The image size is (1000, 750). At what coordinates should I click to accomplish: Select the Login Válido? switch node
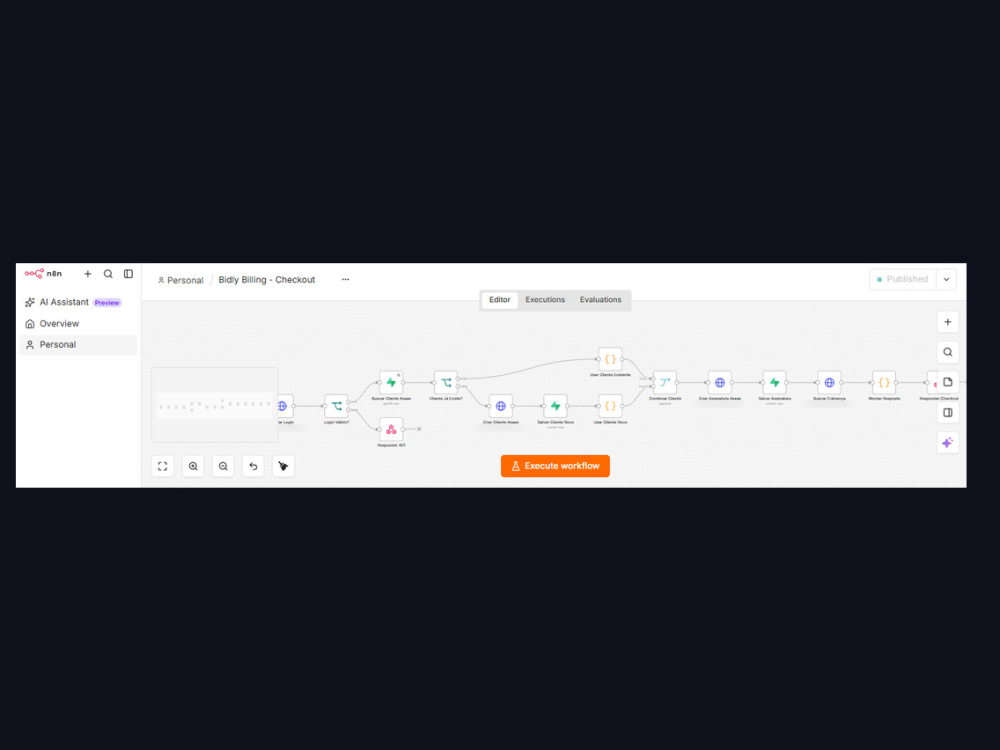point(336,406)
